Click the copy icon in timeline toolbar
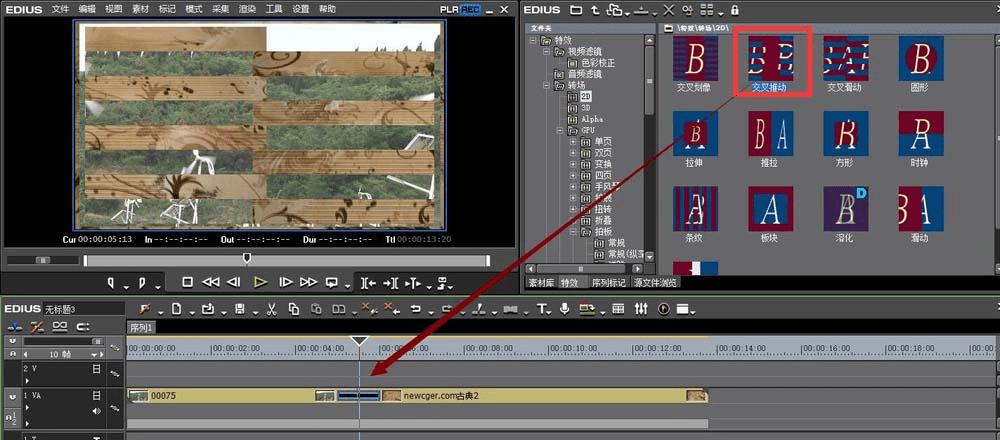This screenshot has width=1000, height=440. [x=294, y=309]
